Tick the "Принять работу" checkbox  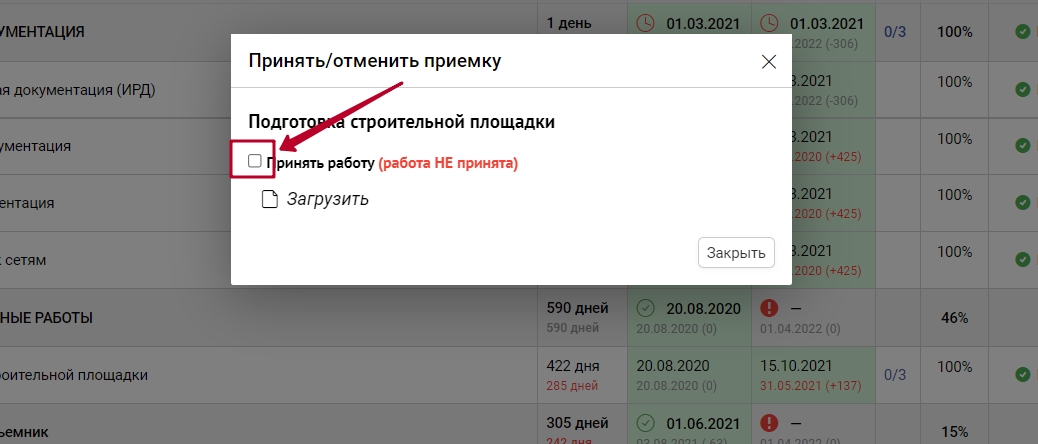pyautogui.click(x=254, y=161)
